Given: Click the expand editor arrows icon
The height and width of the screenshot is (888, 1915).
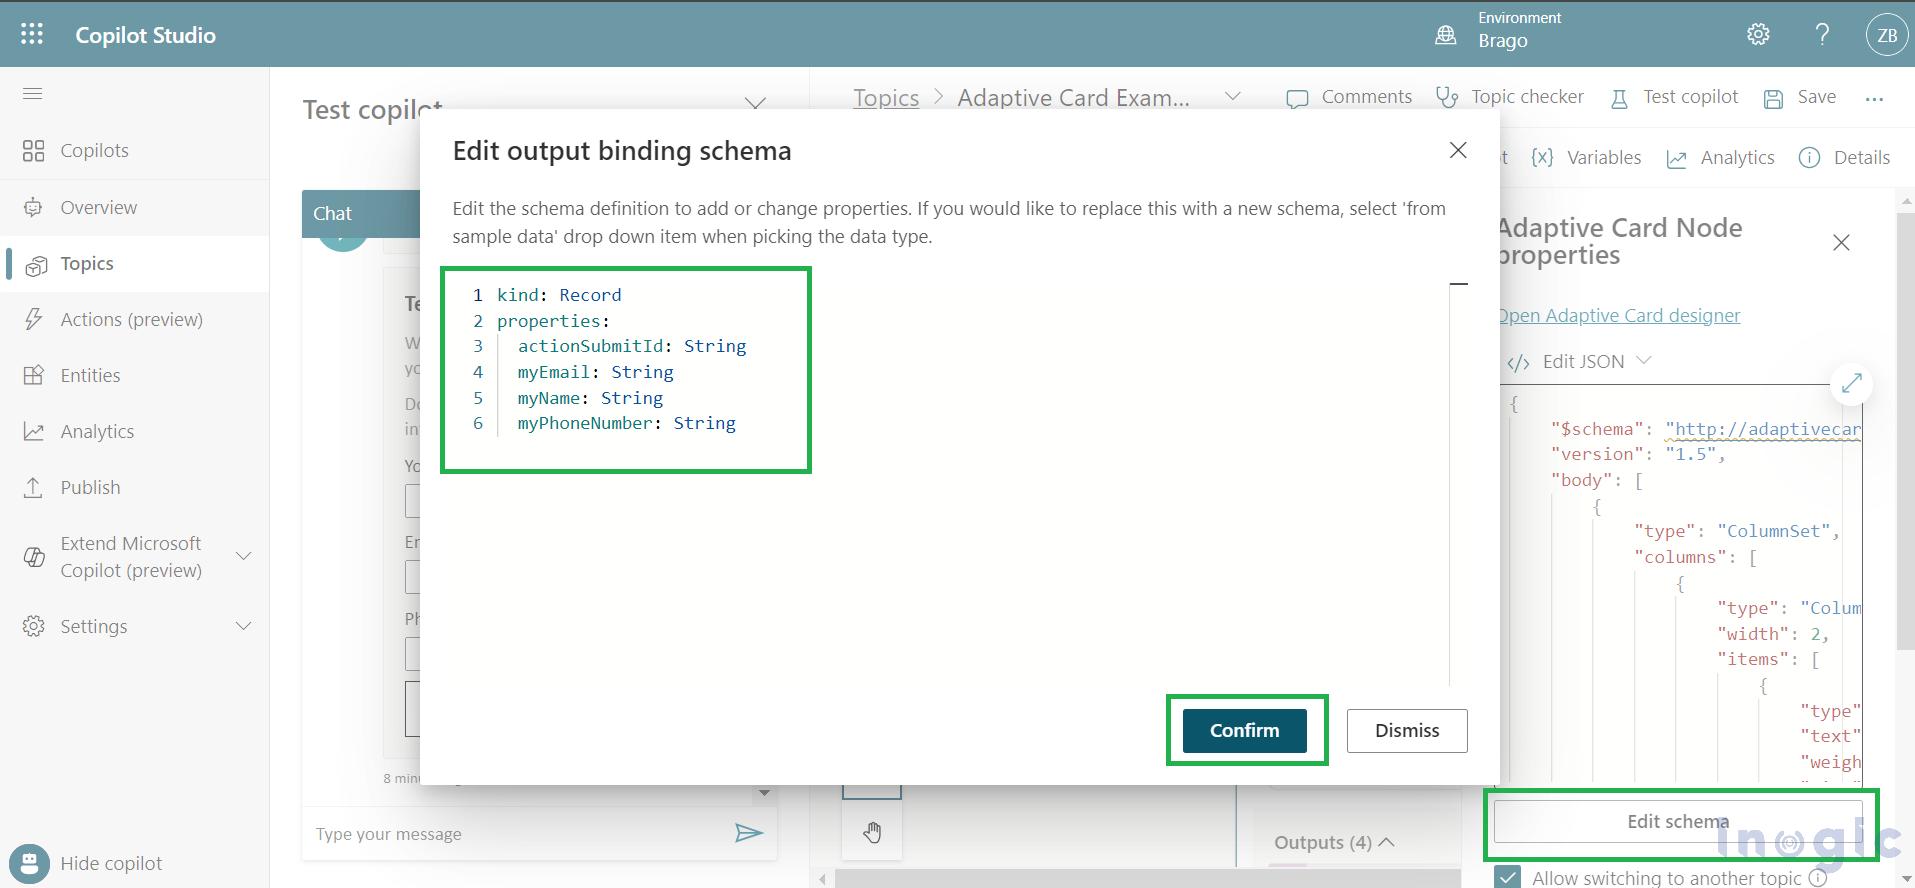Looking at the screenshot, I should pos(1851,383).
